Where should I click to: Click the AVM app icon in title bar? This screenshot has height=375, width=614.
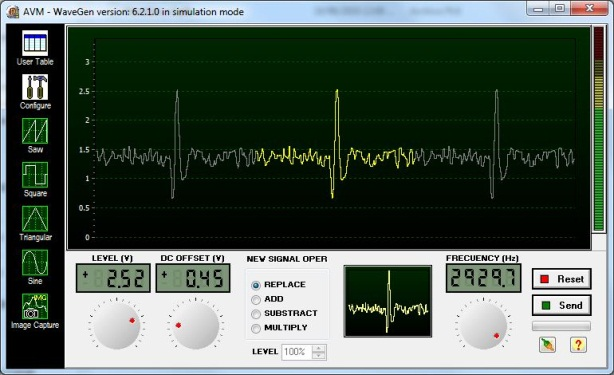tap(13, 12)
